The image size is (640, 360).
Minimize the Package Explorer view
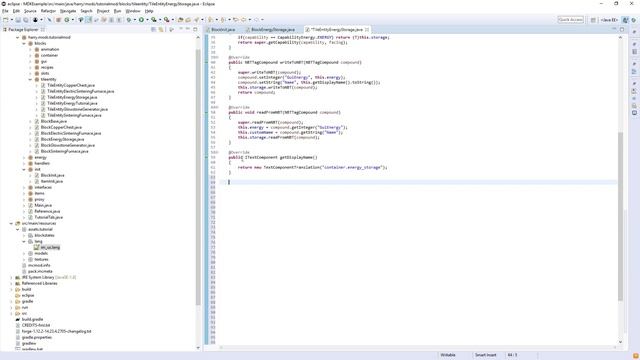(x=188, y=29)
